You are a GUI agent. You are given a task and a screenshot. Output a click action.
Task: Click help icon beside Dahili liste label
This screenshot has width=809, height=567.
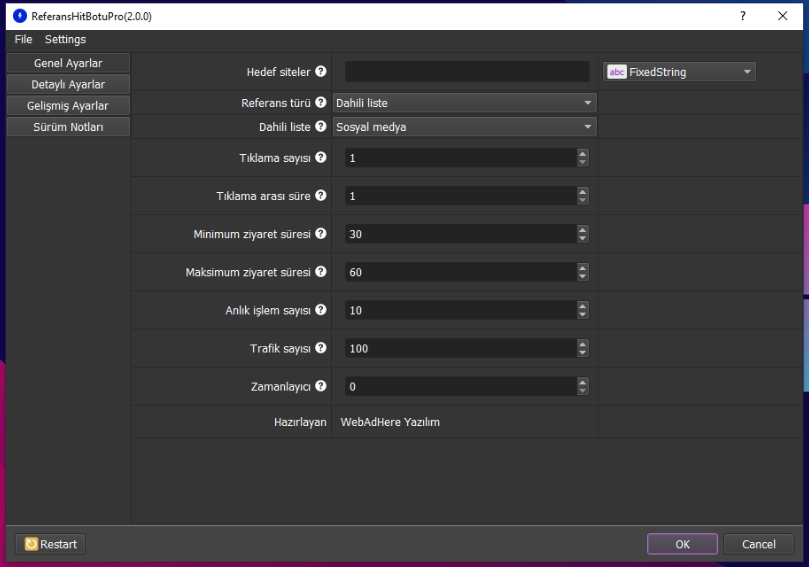pyautogui.click(x=321, y=127)
